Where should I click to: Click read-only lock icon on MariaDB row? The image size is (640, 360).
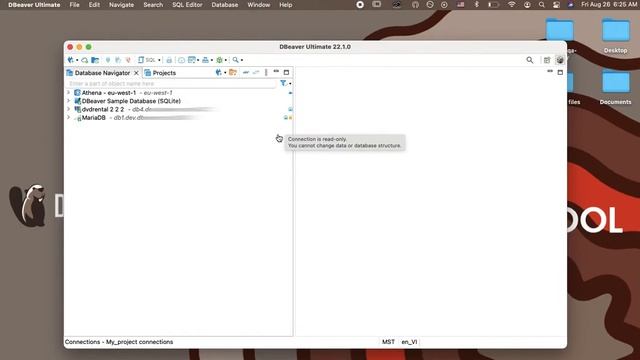click(286, 118)
